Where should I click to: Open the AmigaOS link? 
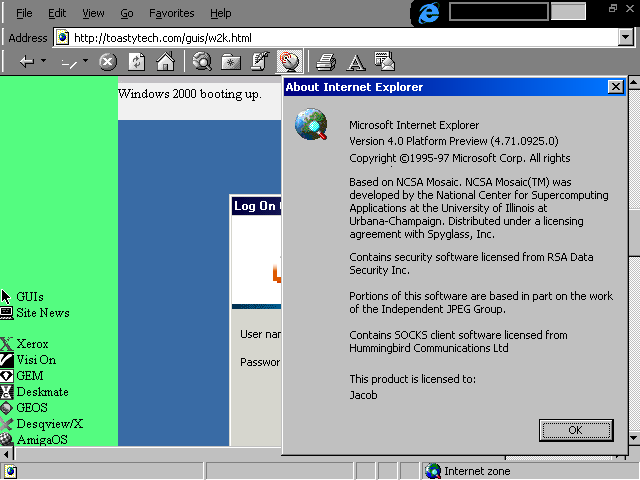pyautogui.click(x=42, y=440)
